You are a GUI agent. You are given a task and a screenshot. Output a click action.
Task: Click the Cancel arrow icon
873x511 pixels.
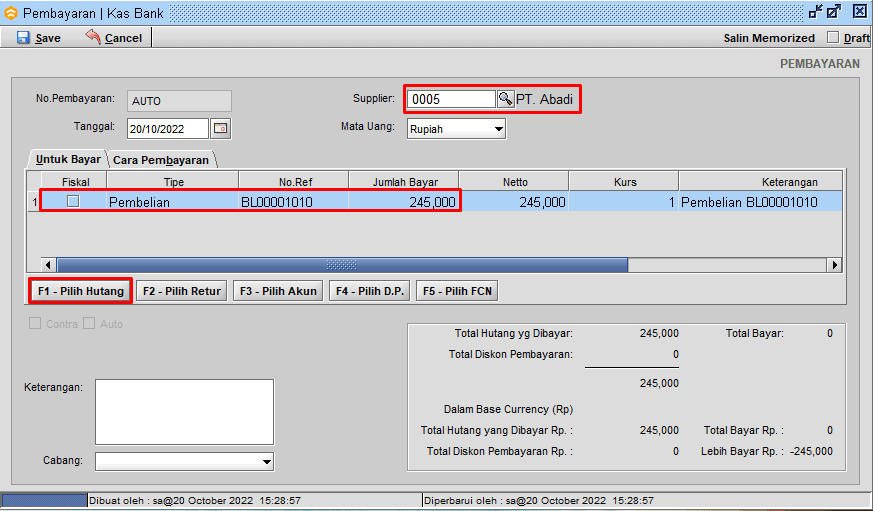93,38
